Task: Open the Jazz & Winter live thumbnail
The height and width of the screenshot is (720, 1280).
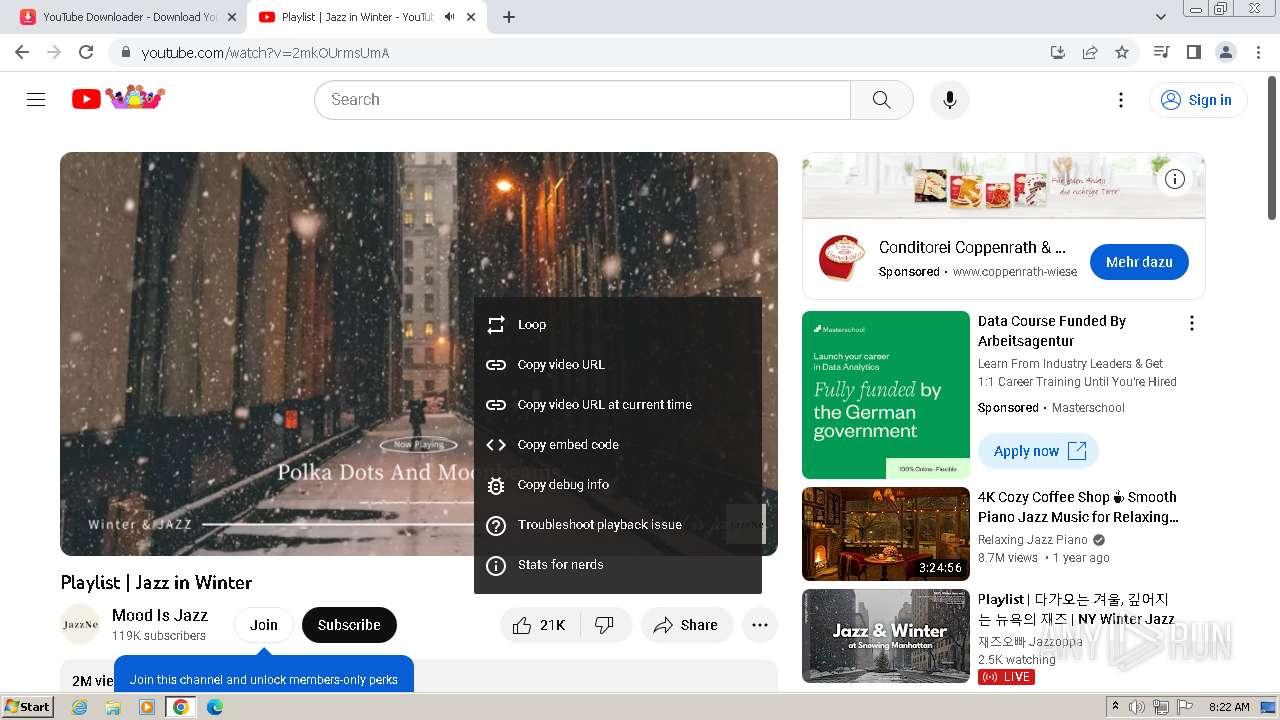Action: pyautogui.click(x=886, y=636)
